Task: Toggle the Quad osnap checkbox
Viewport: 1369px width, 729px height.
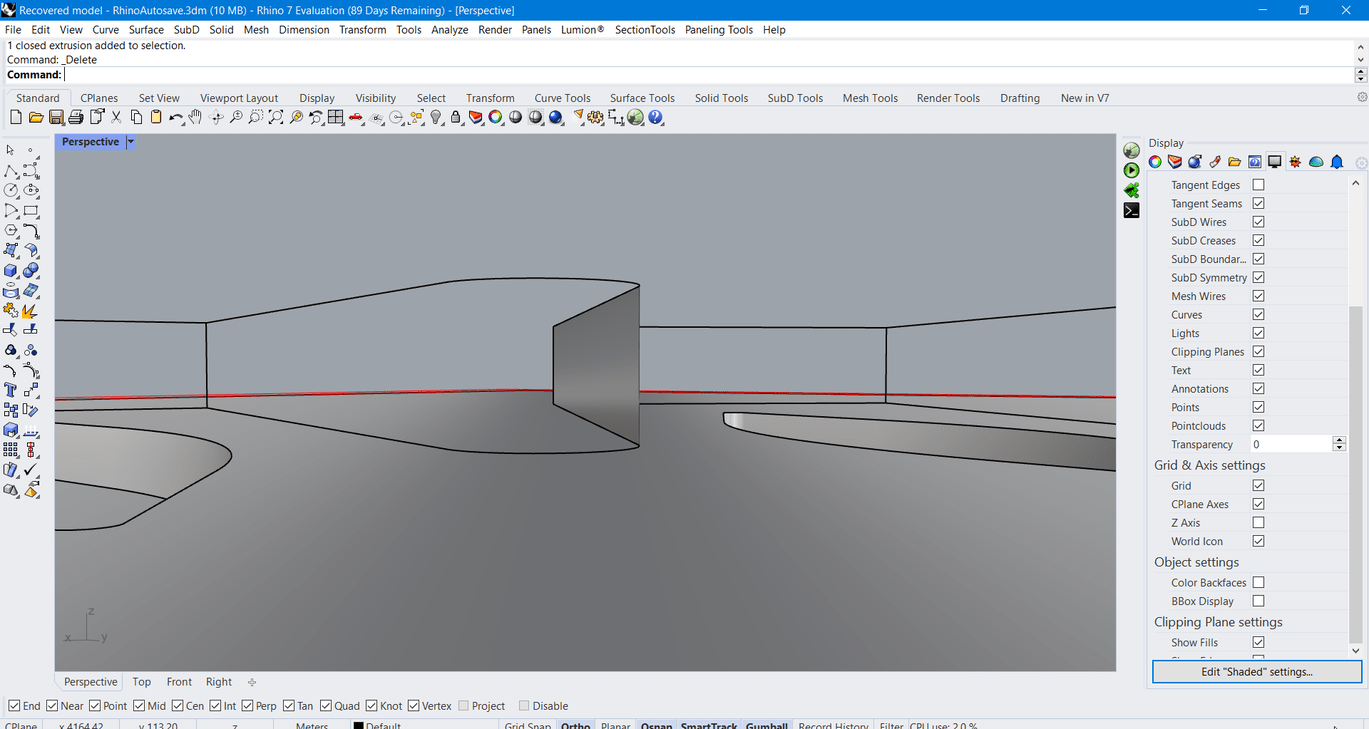Action: [x=325, y=706]
